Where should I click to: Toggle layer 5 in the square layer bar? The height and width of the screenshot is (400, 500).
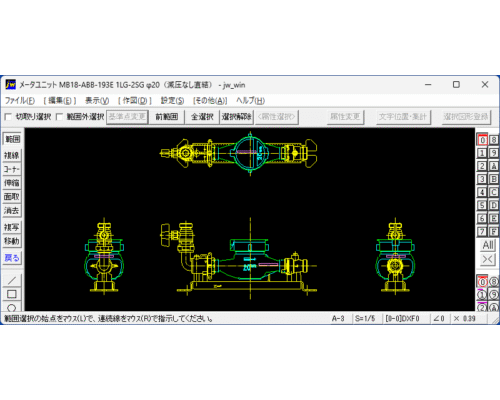coord(482,205)
